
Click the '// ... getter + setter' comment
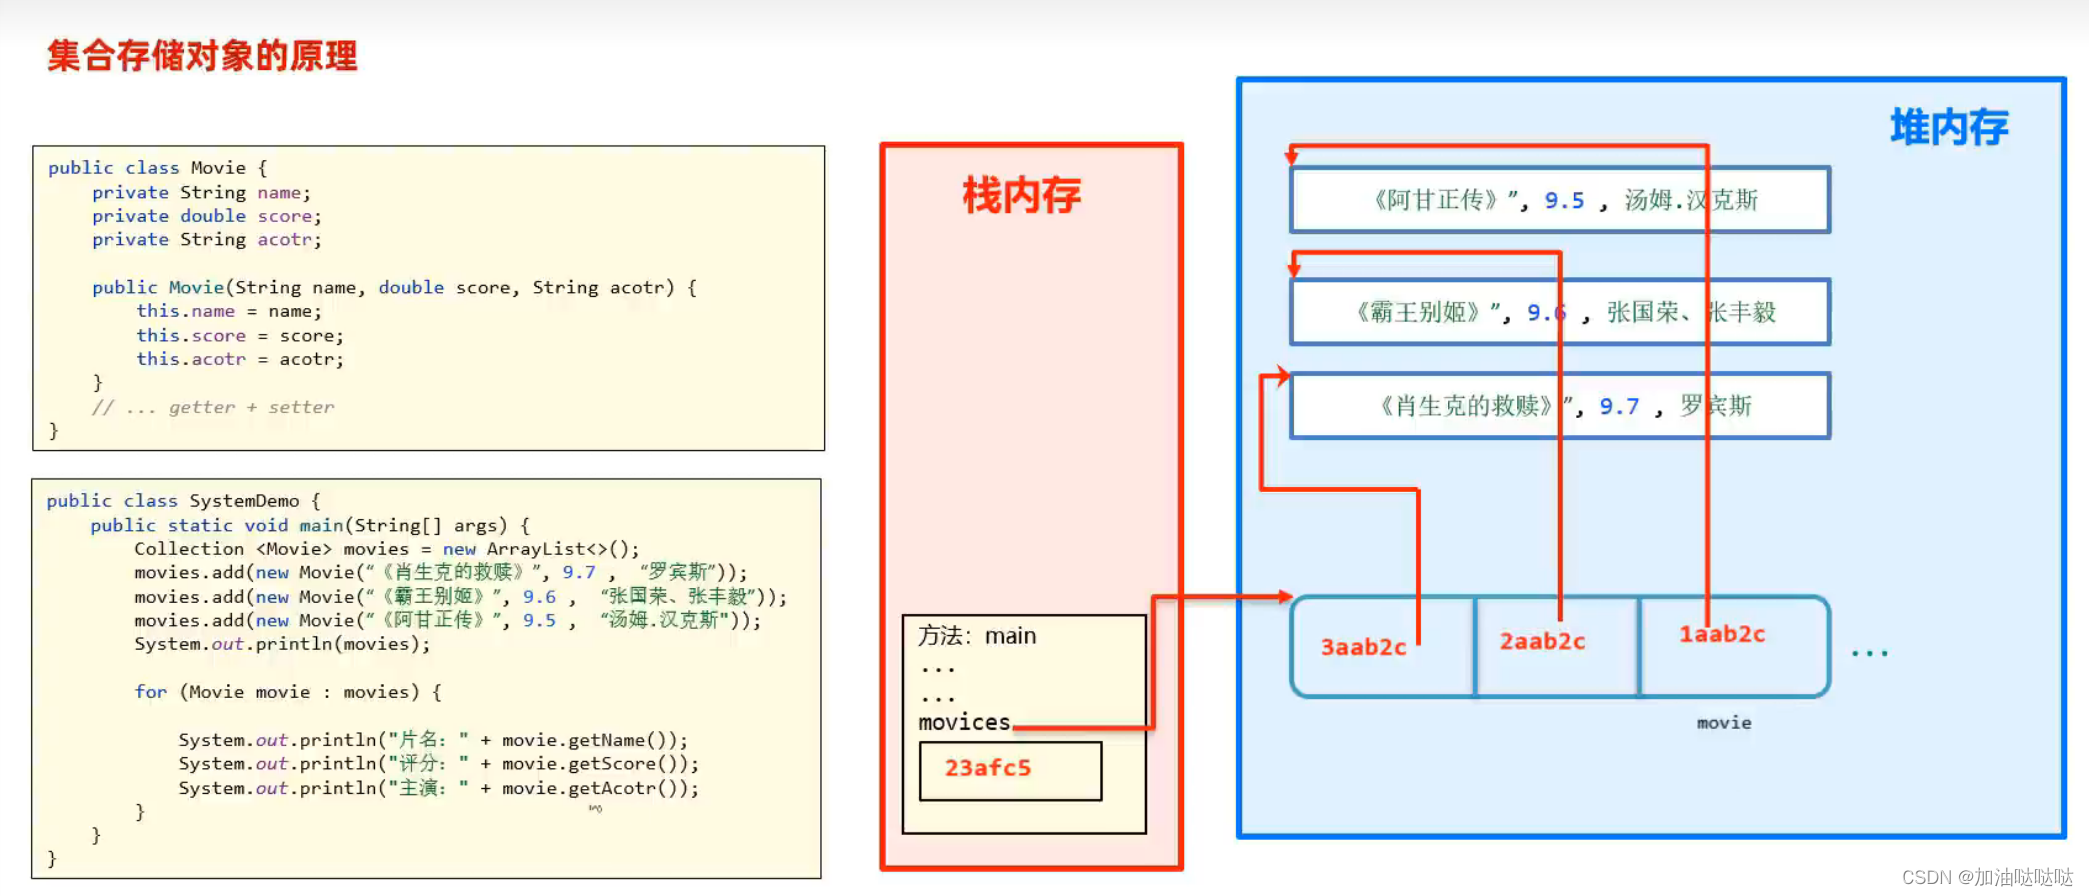[x=213, y=407]
